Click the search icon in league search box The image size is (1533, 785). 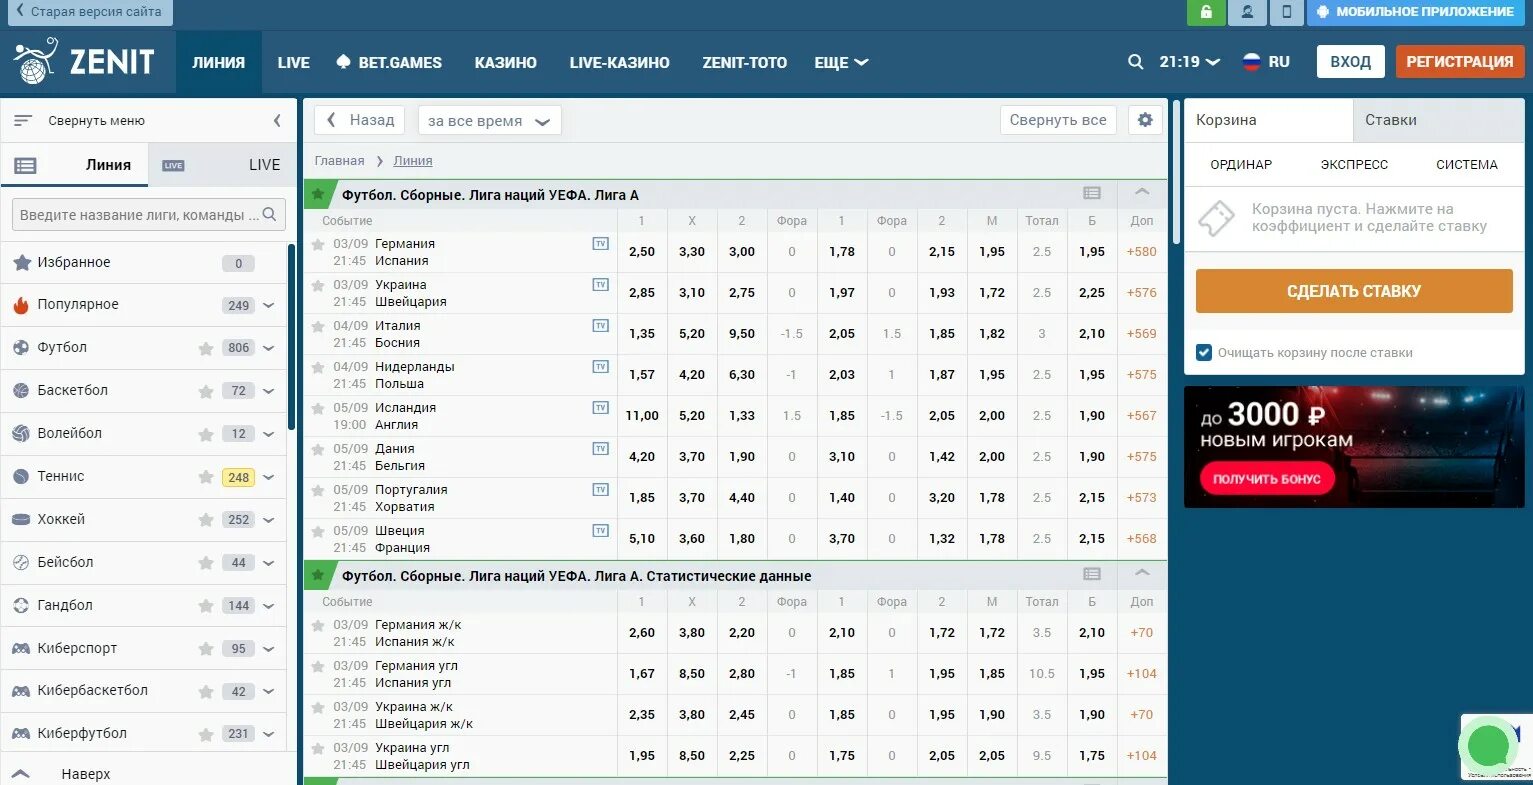pos(269,215)
